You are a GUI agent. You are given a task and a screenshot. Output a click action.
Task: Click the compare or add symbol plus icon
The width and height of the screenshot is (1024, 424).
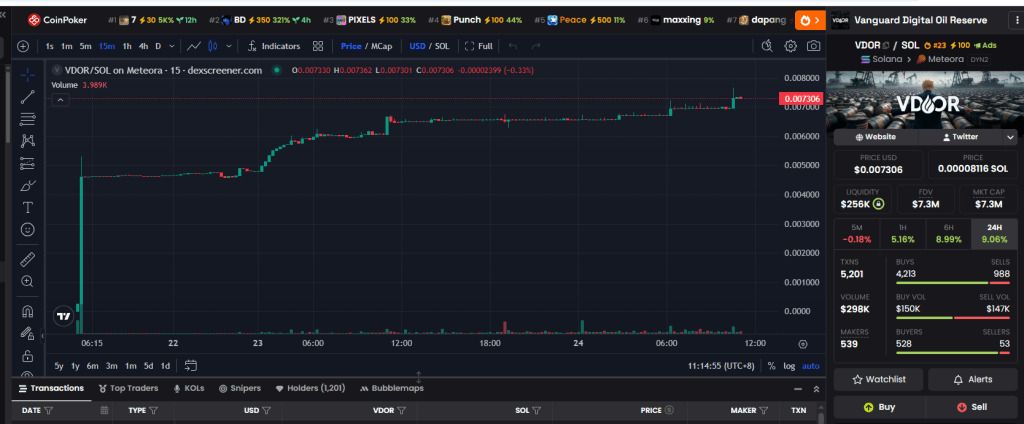[24, 46]
